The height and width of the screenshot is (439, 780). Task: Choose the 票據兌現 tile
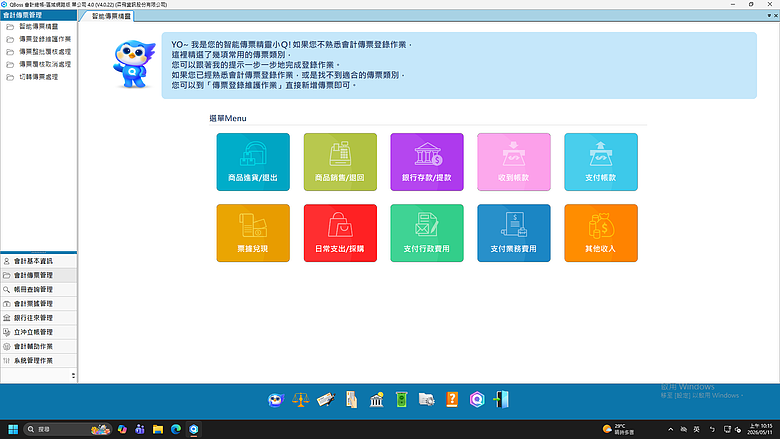coord(253,233)
